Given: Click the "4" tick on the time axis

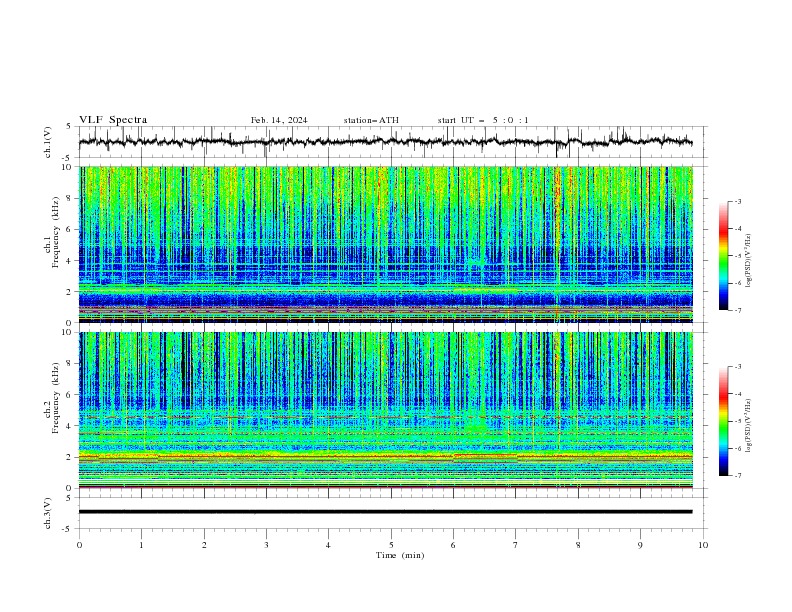Looking at the screenshot, I should coord(329,545).
